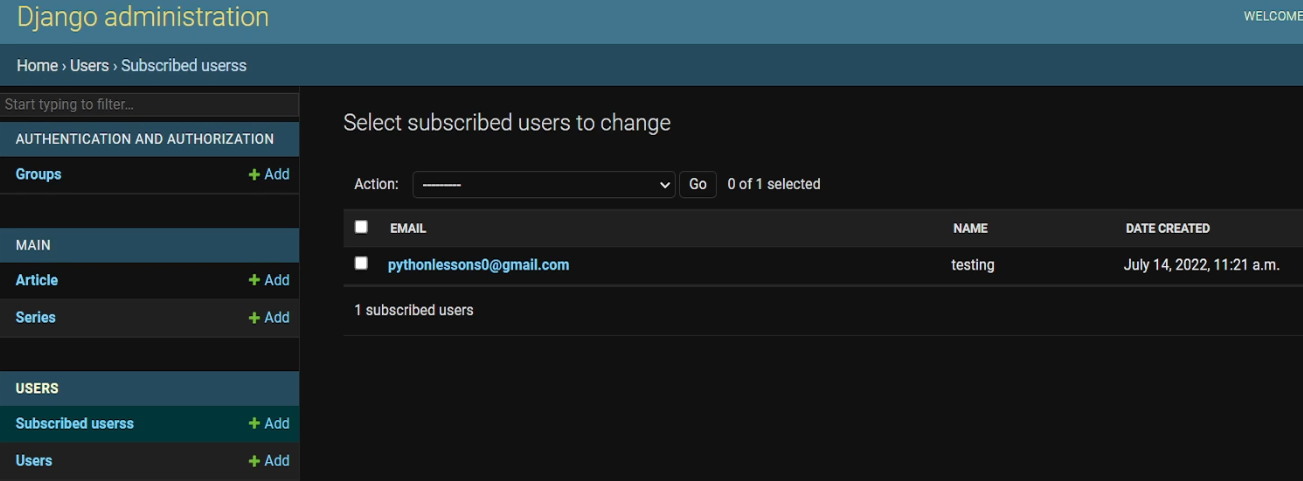
Task: Open the Action dropdown menu
Action: pos(543,185)
